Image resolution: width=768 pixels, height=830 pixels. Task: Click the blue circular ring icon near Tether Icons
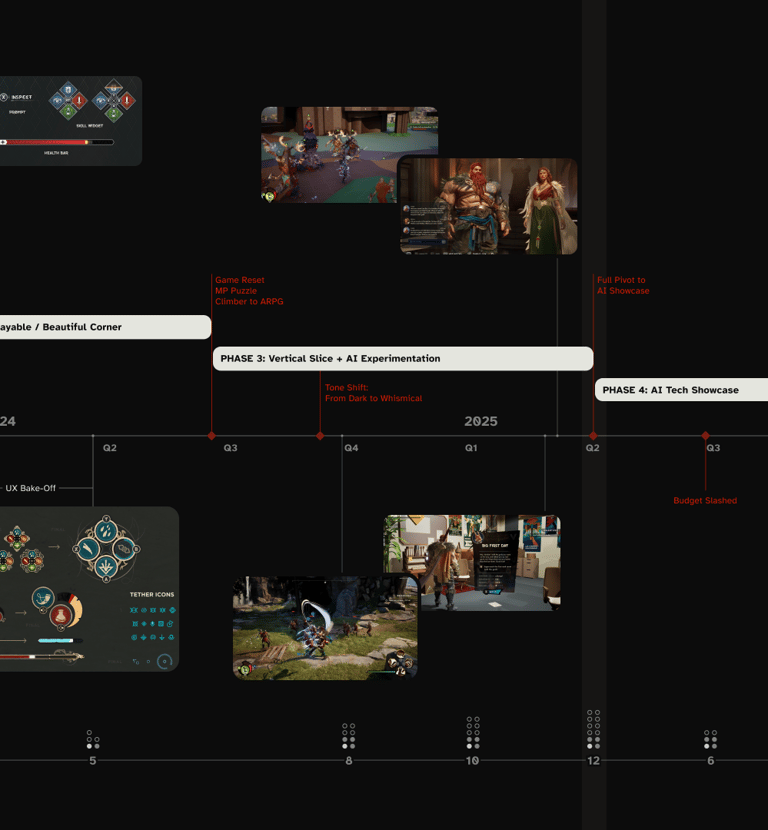(x=165, y=661)
